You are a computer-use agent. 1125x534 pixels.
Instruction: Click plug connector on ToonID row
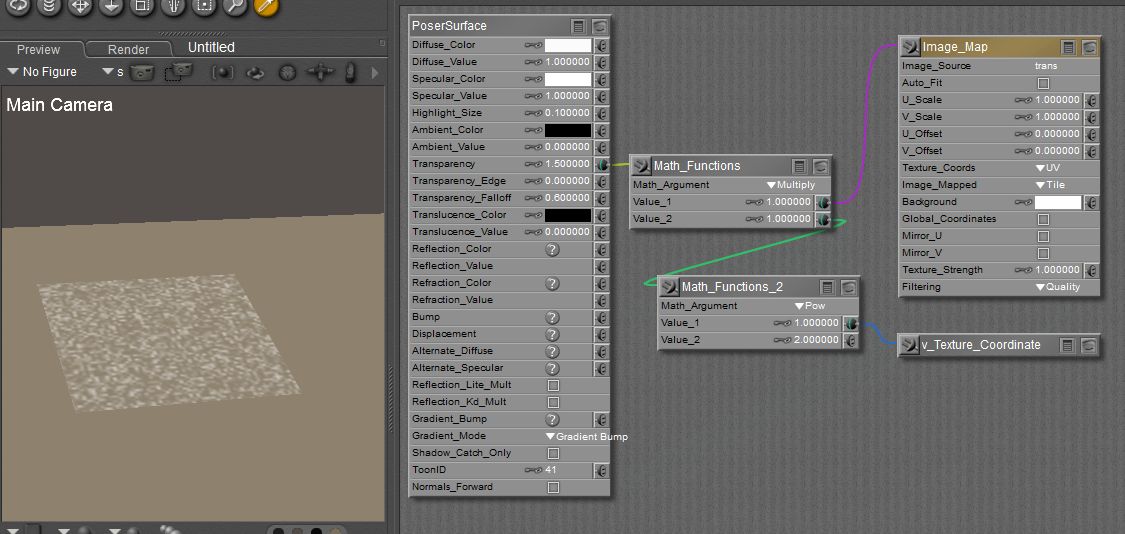click(x=601, y=471)
